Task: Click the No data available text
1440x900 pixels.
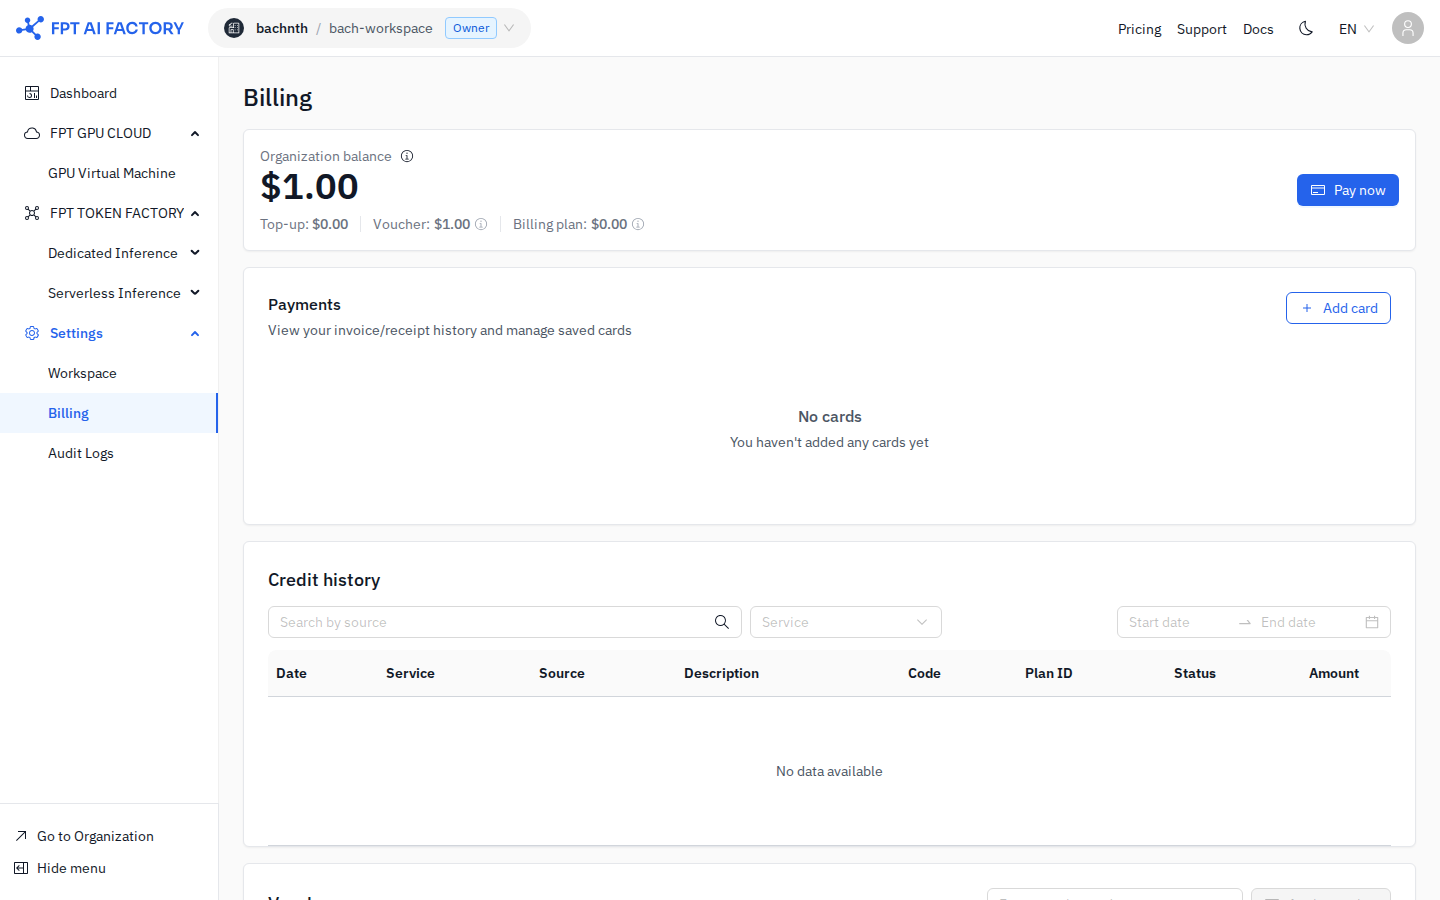Action: click(829, 771)
